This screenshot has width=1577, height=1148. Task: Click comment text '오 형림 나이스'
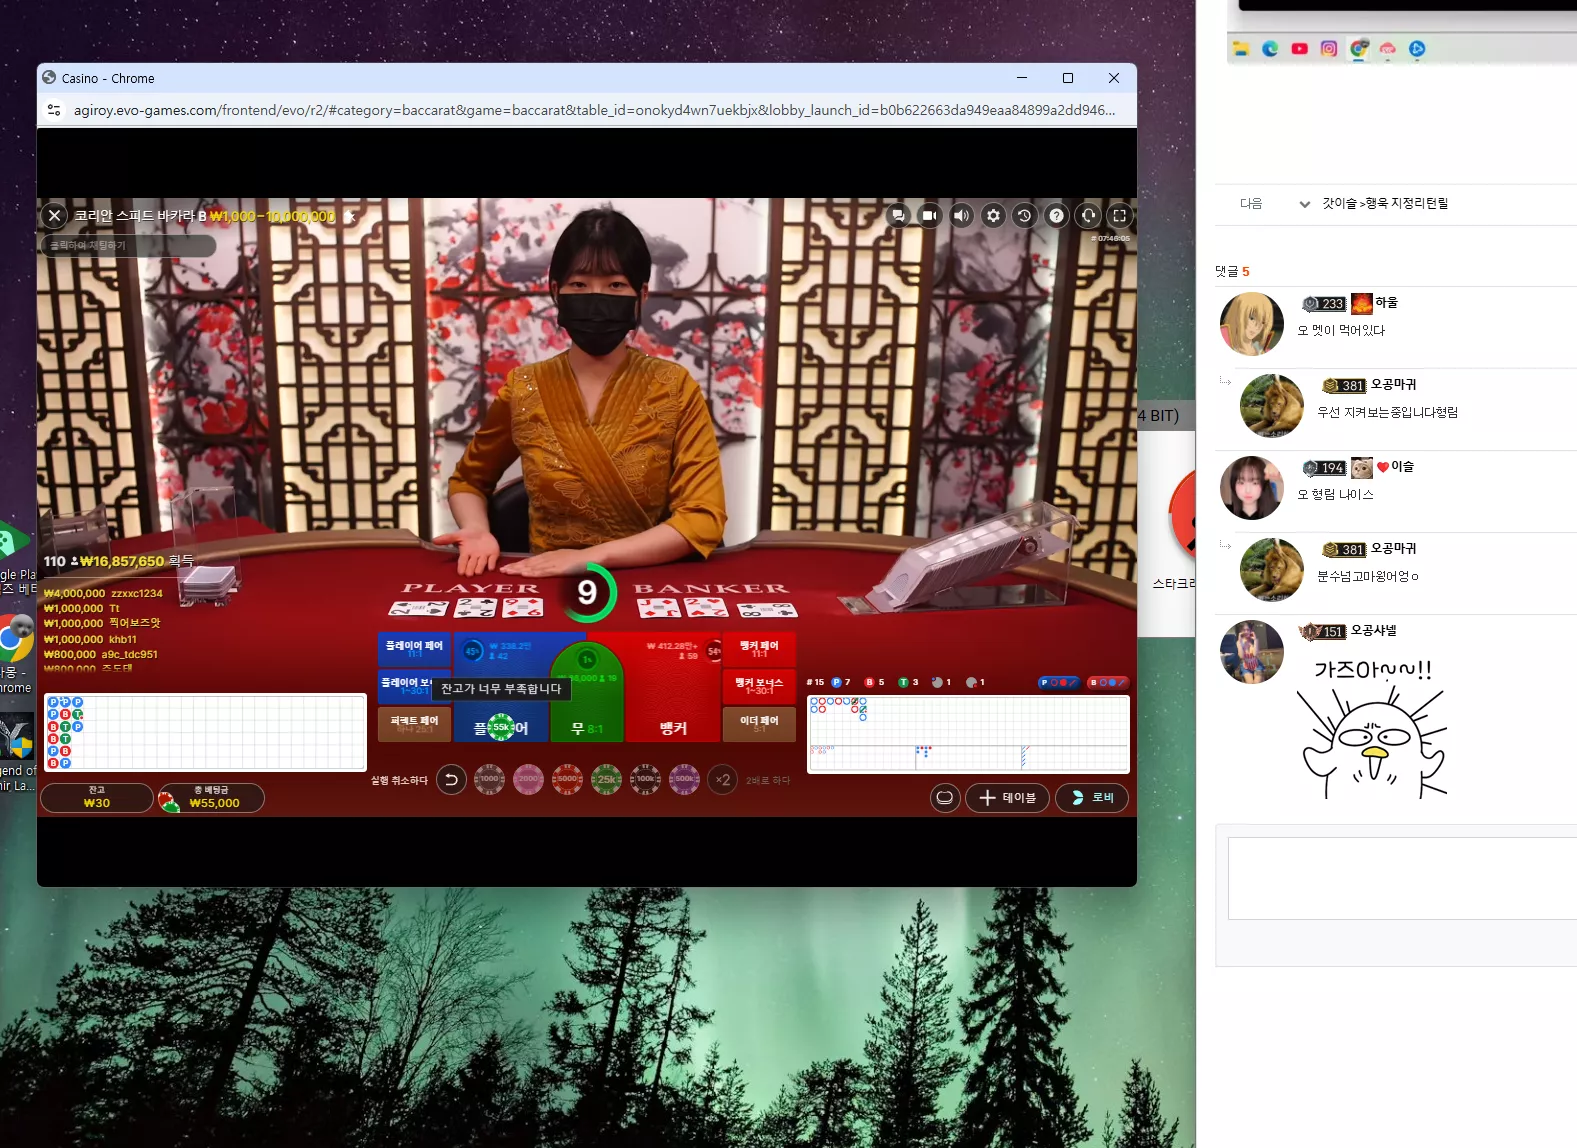pos(1335,495)
